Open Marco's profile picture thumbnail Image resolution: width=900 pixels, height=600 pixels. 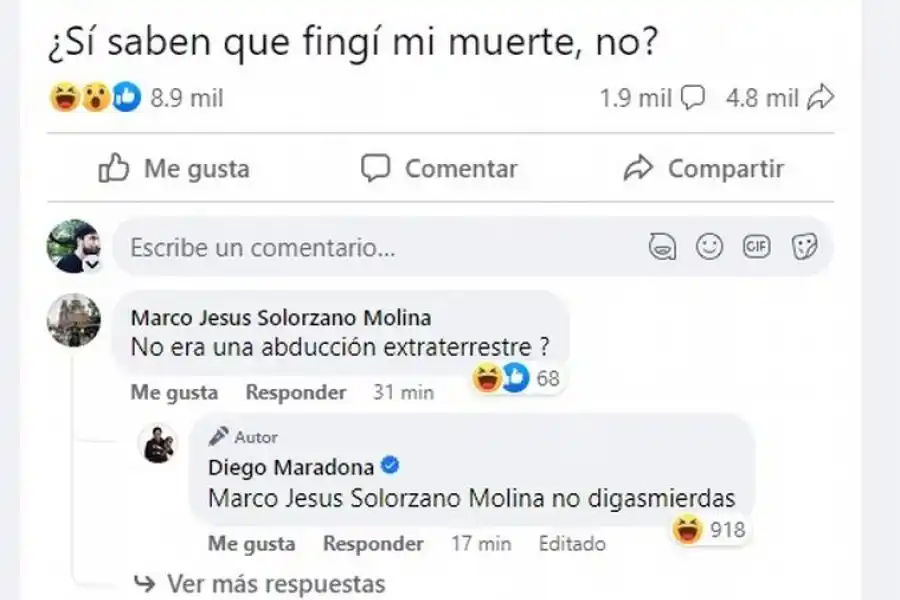click(74, 320)
